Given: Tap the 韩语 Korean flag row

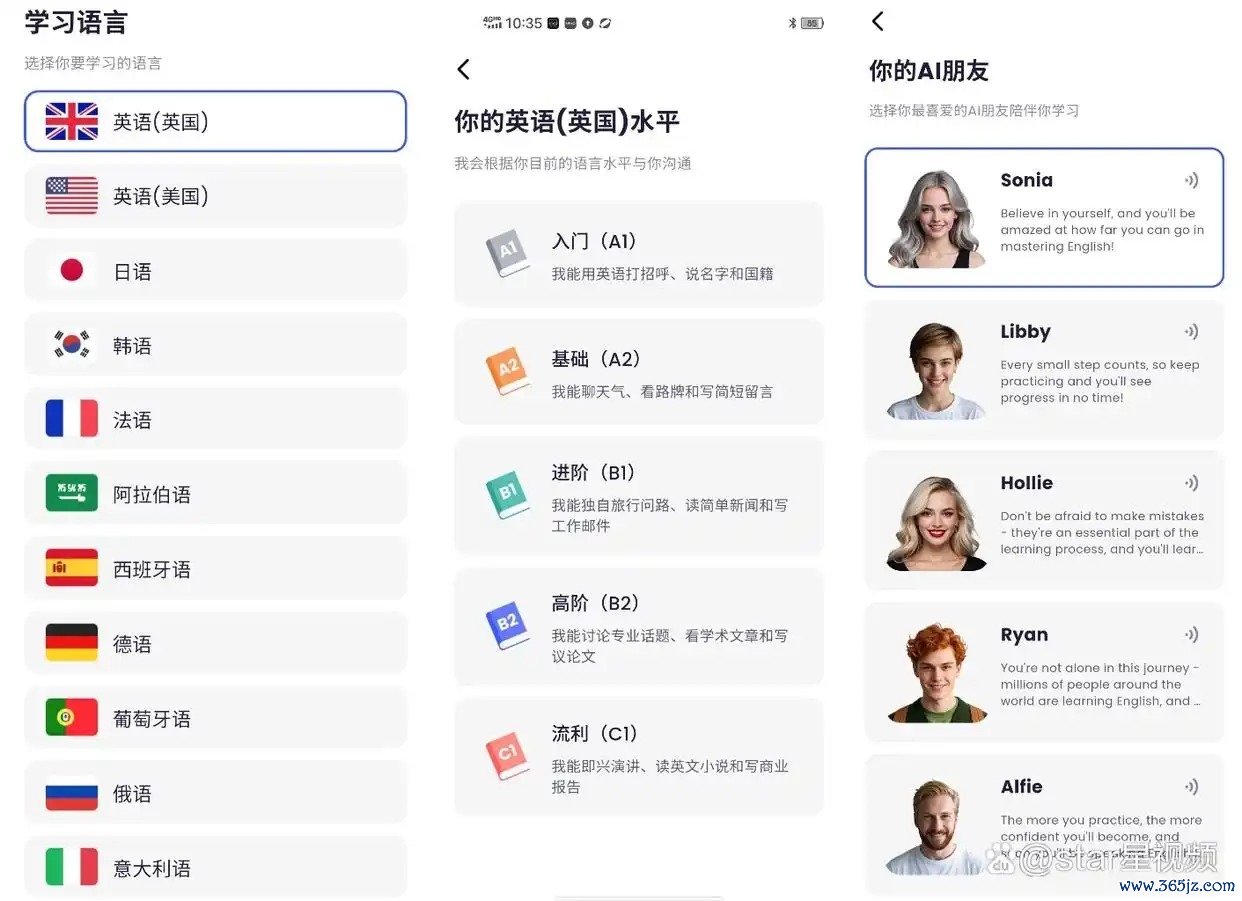Looking at the screenshot, I should pos(215,345).
